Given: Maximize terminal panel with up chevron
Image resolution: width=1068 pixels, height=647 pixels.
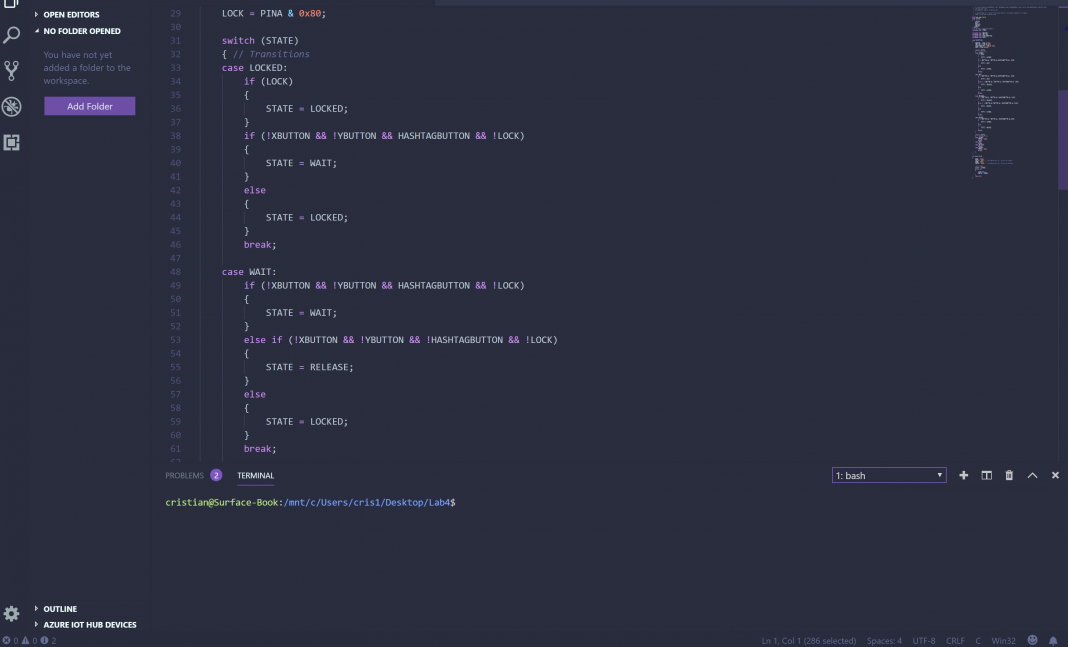Looking at the screenshot, I should click(x=1032, y=475).
